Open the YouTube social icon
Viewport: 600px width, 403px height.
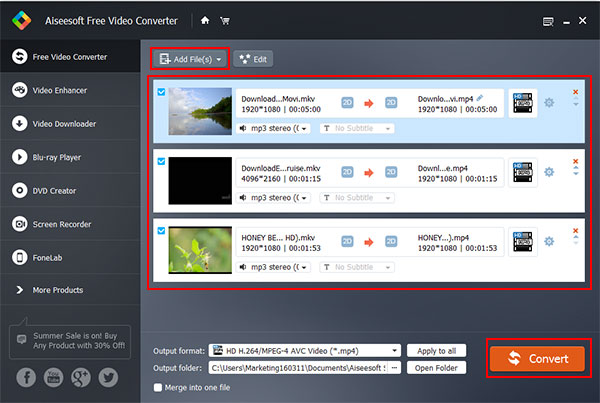[54, 378]
